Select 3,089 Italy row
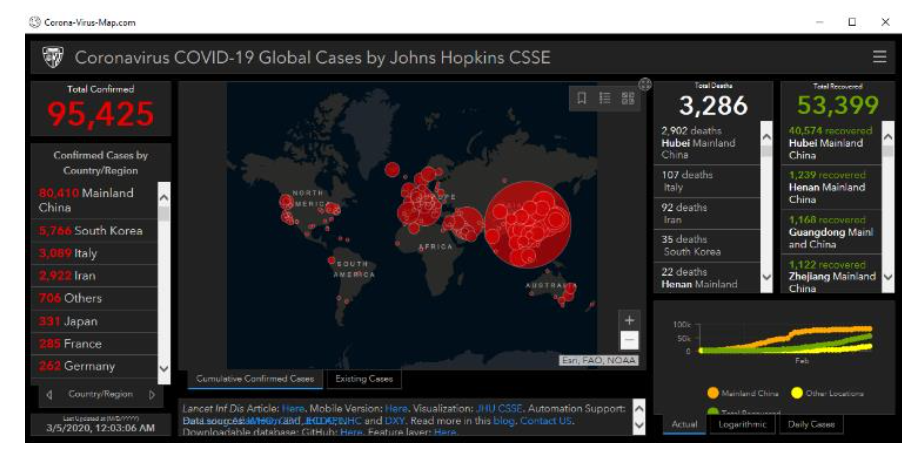The width and height of the screenshot is (920, 464). [94, 253]
